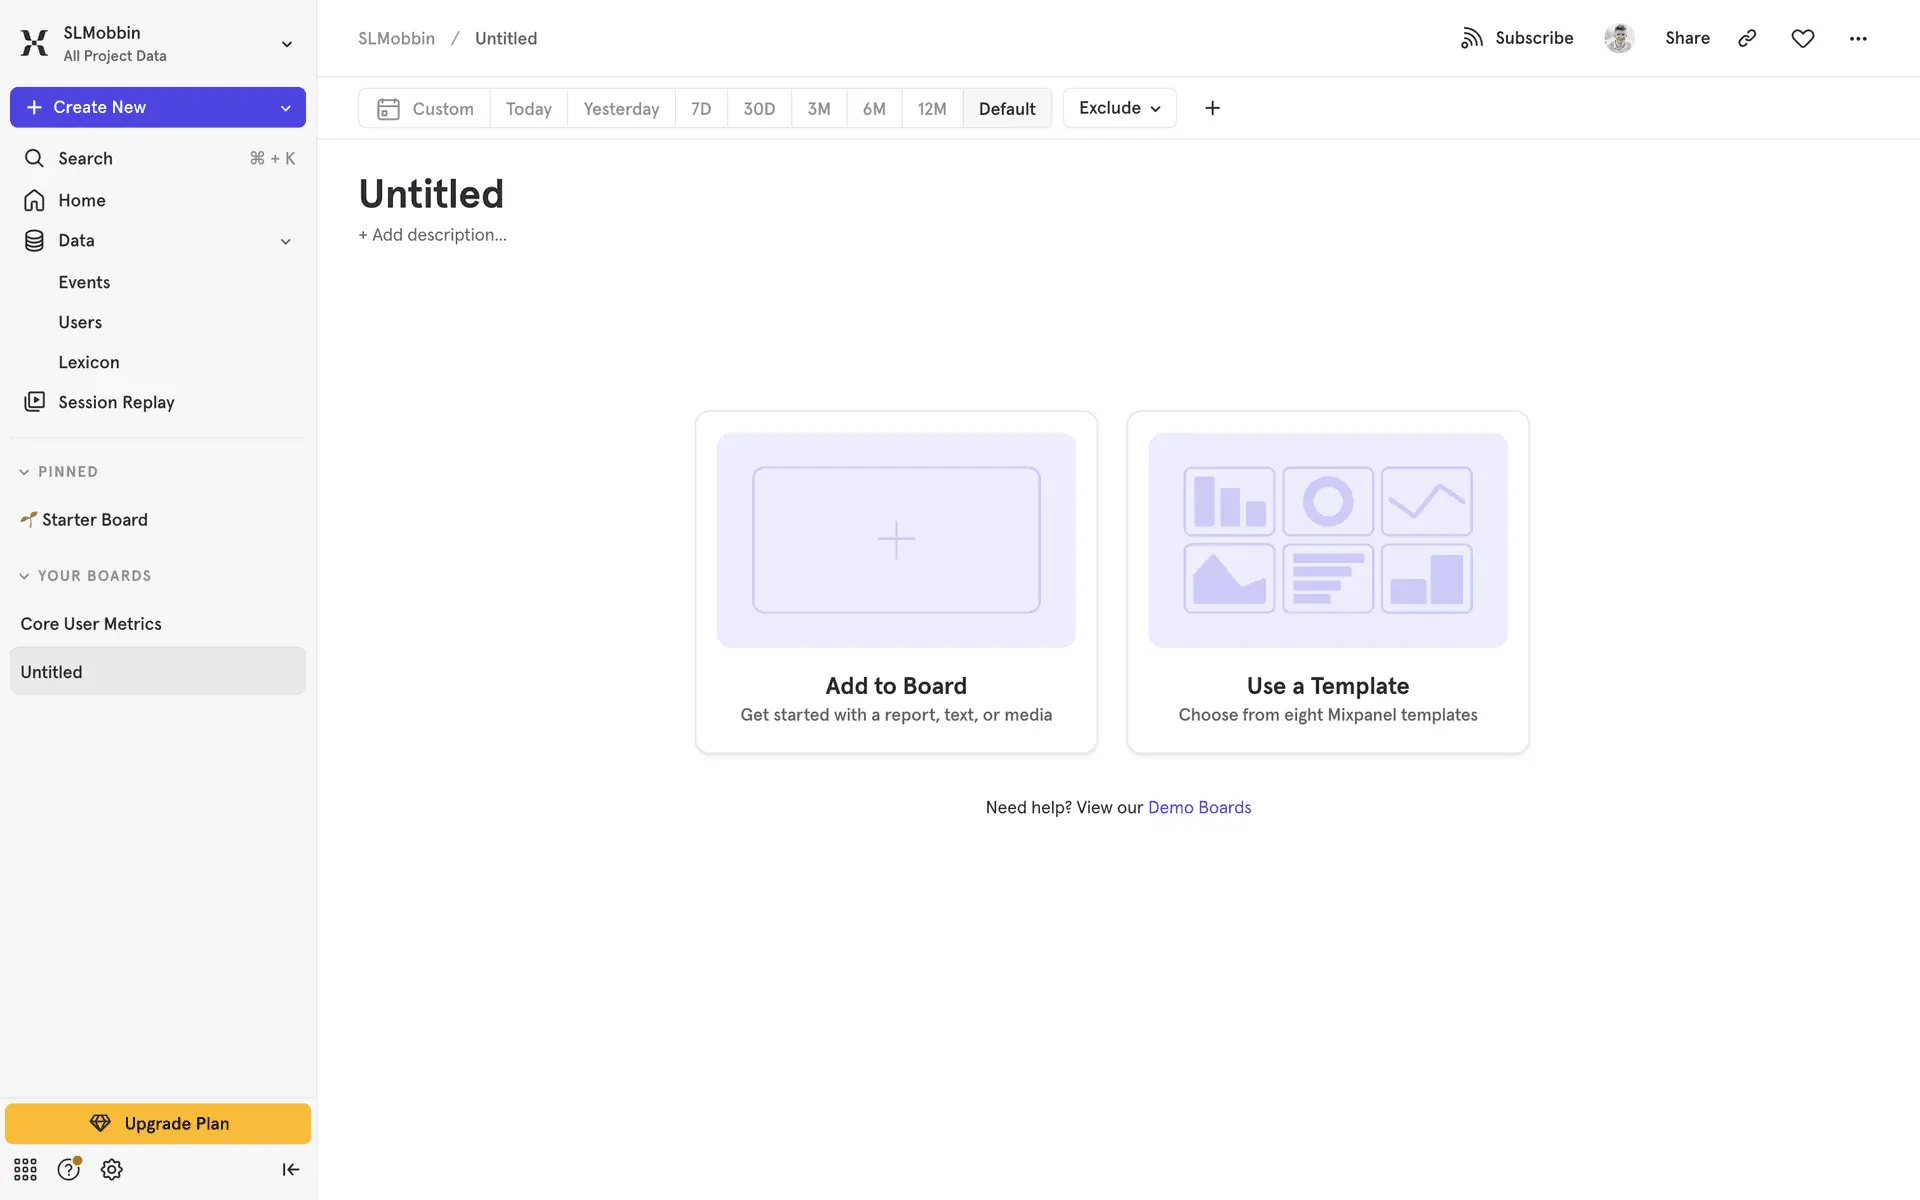Click the Upgrade Plan button
The image size is (1920, 1200).
click(x=158, y=1123)
